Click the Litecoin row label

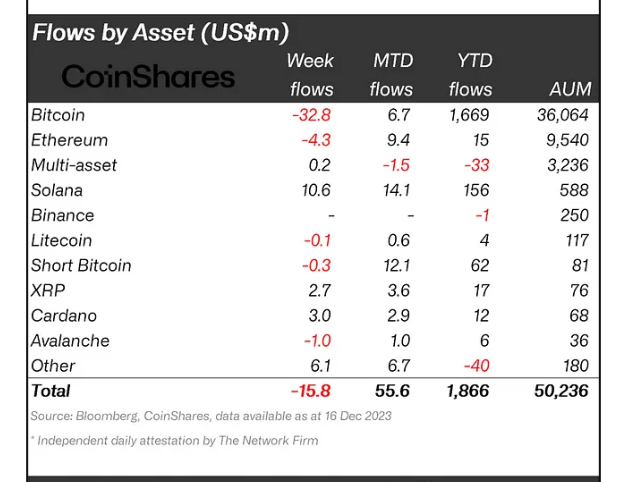pyautogui.click(x=61, y=240)
